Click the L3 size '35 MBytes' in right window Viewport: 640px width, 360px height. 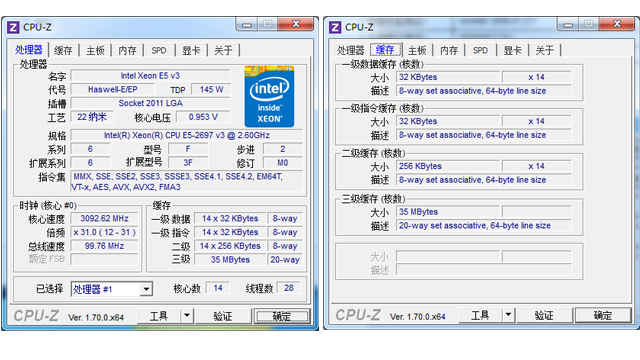point(448,212)
